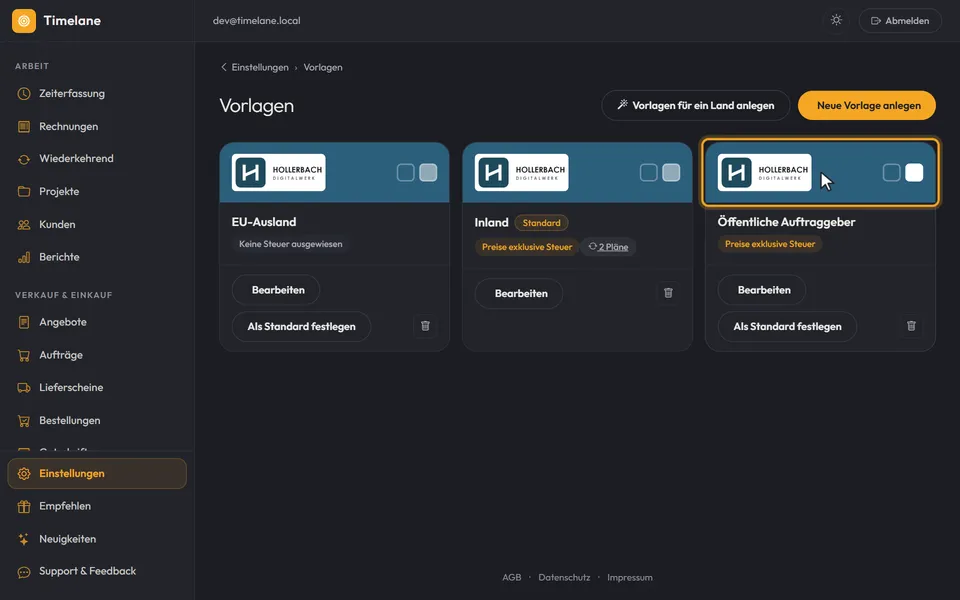Image resolution: width=960 pixels, height=600 pixels.
Task: Open the Impressum footer link
Action: point(630,577)
